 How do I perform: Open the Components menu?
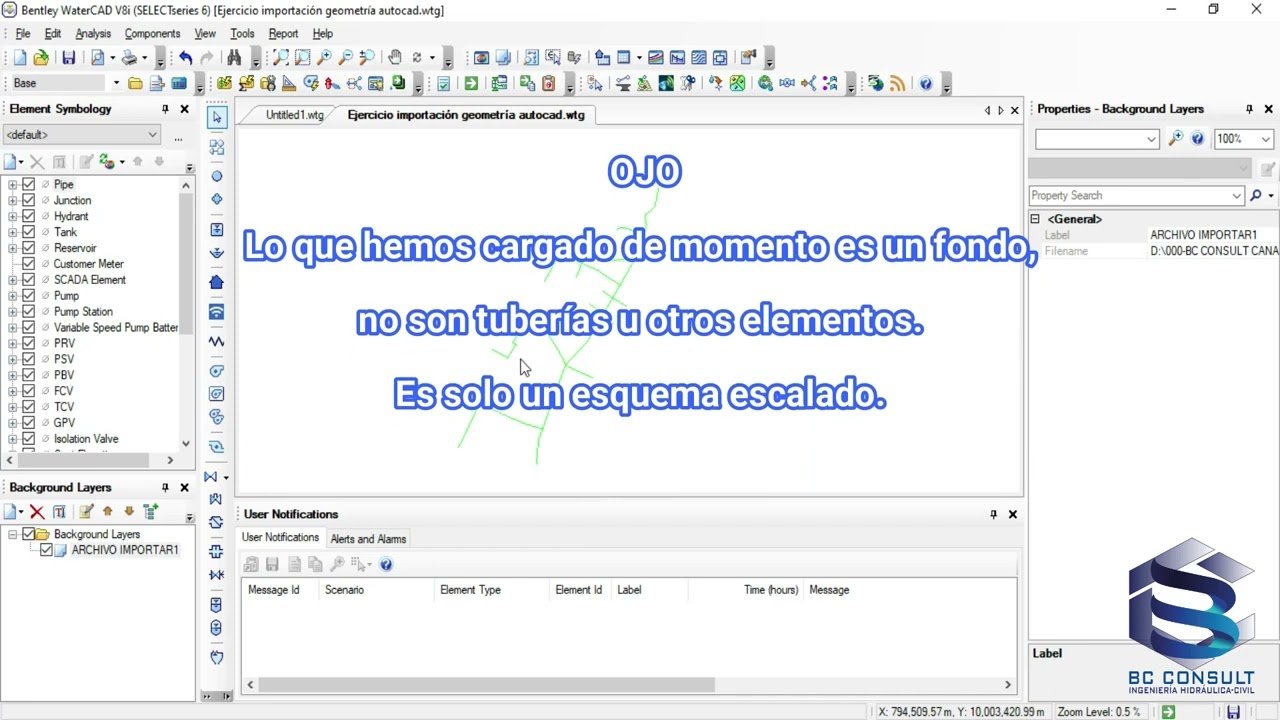click(x=152, y=34)
